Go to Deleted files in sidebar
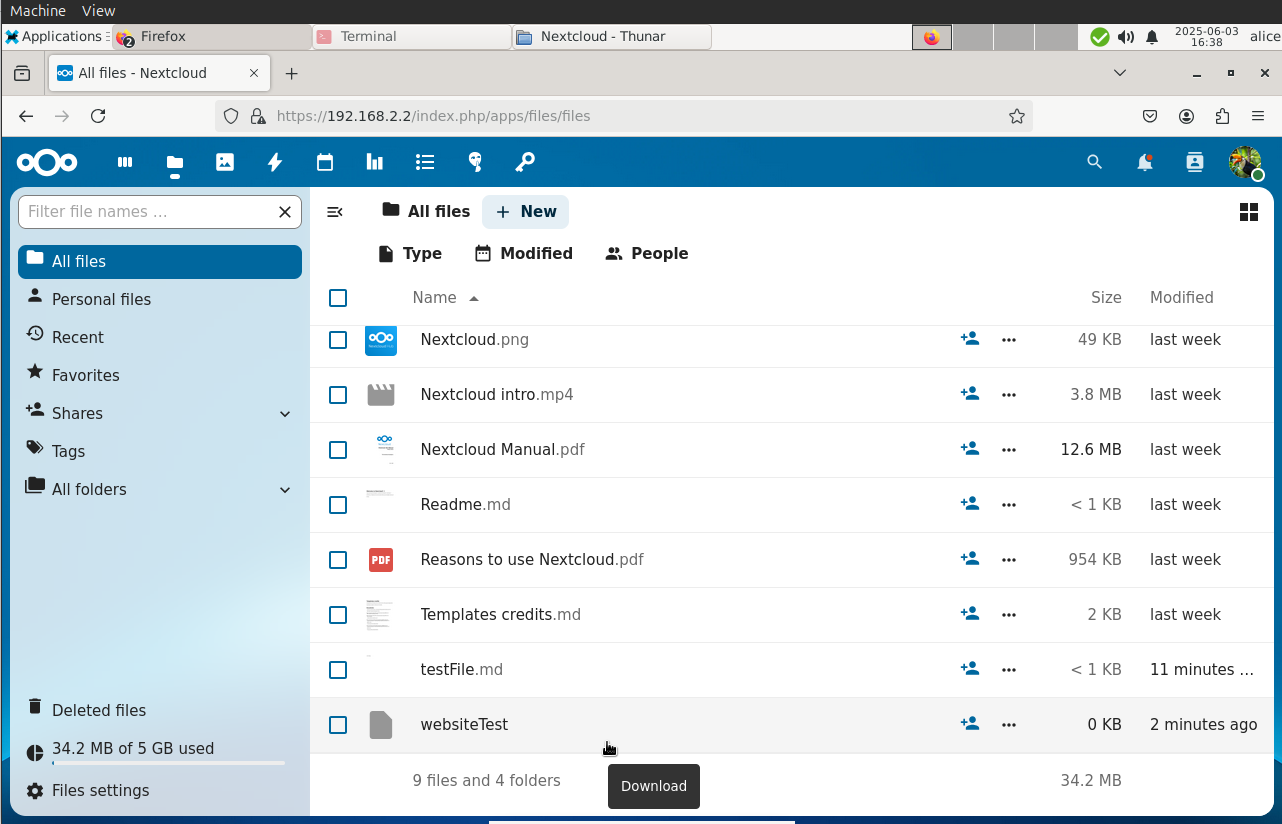The image size is (1282, 824). [99, 710]
